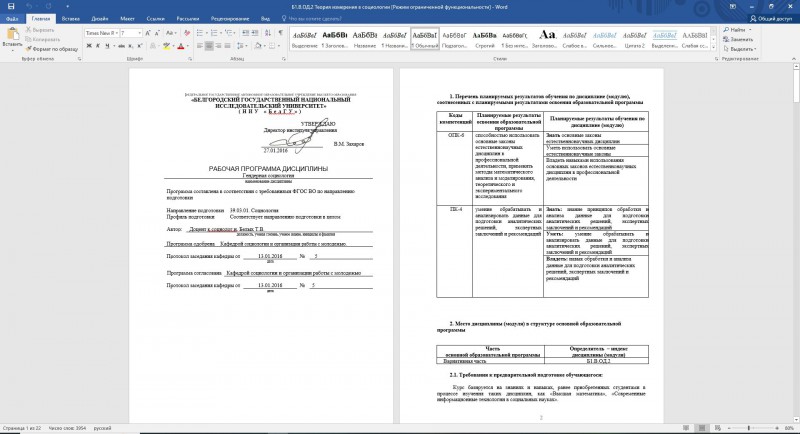Switch to Ссылки tab
The height and width of the screenshot is (434, 800).
coord(155,19)
